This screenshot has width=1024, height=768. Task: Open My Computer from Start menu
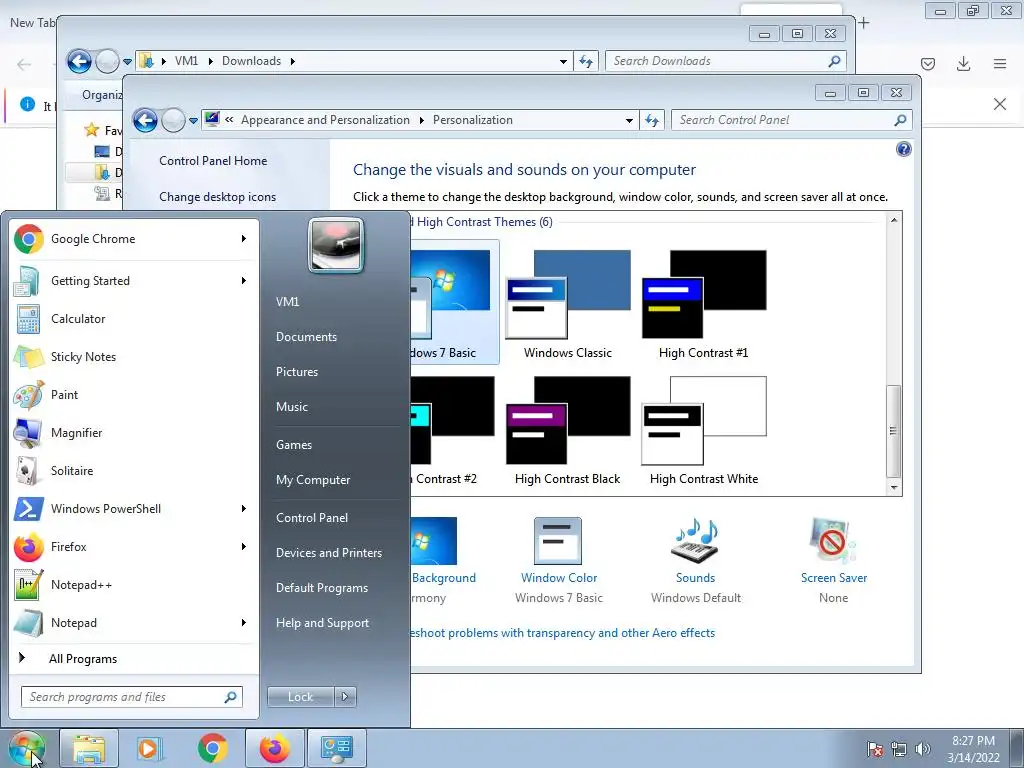[313, 480]
